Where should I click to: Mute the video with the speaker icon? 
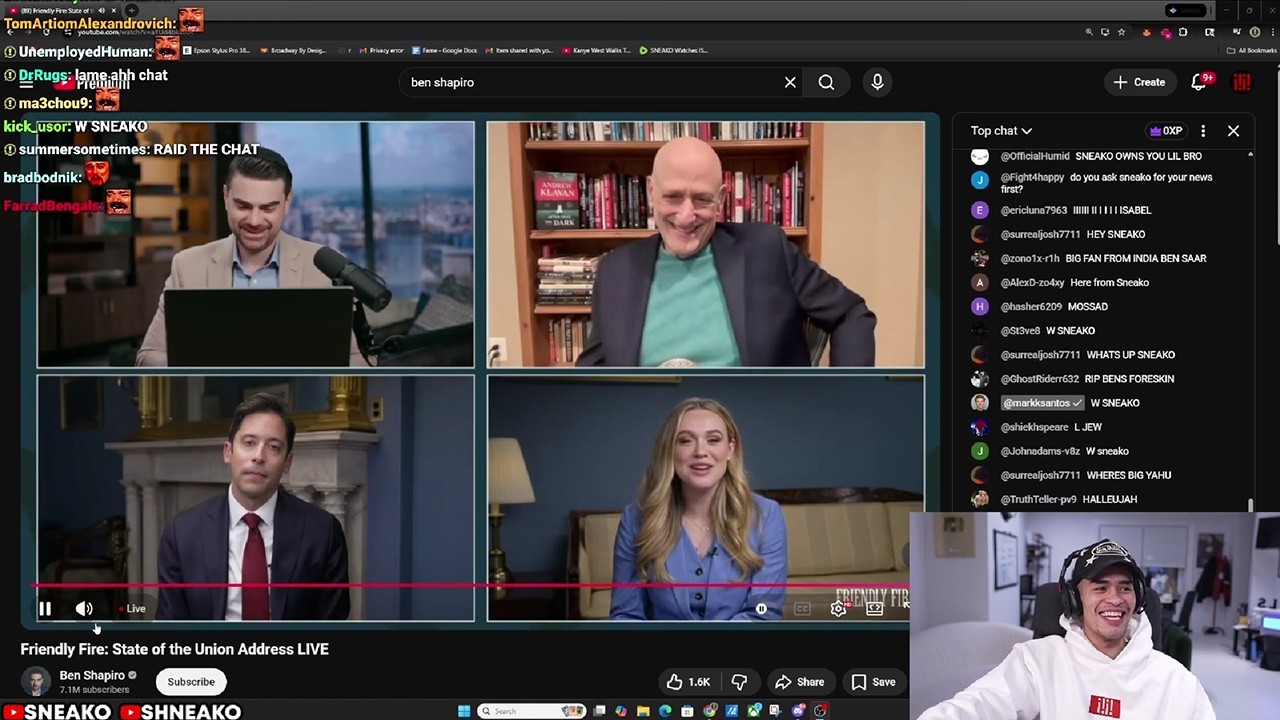[x=84, y=608]
